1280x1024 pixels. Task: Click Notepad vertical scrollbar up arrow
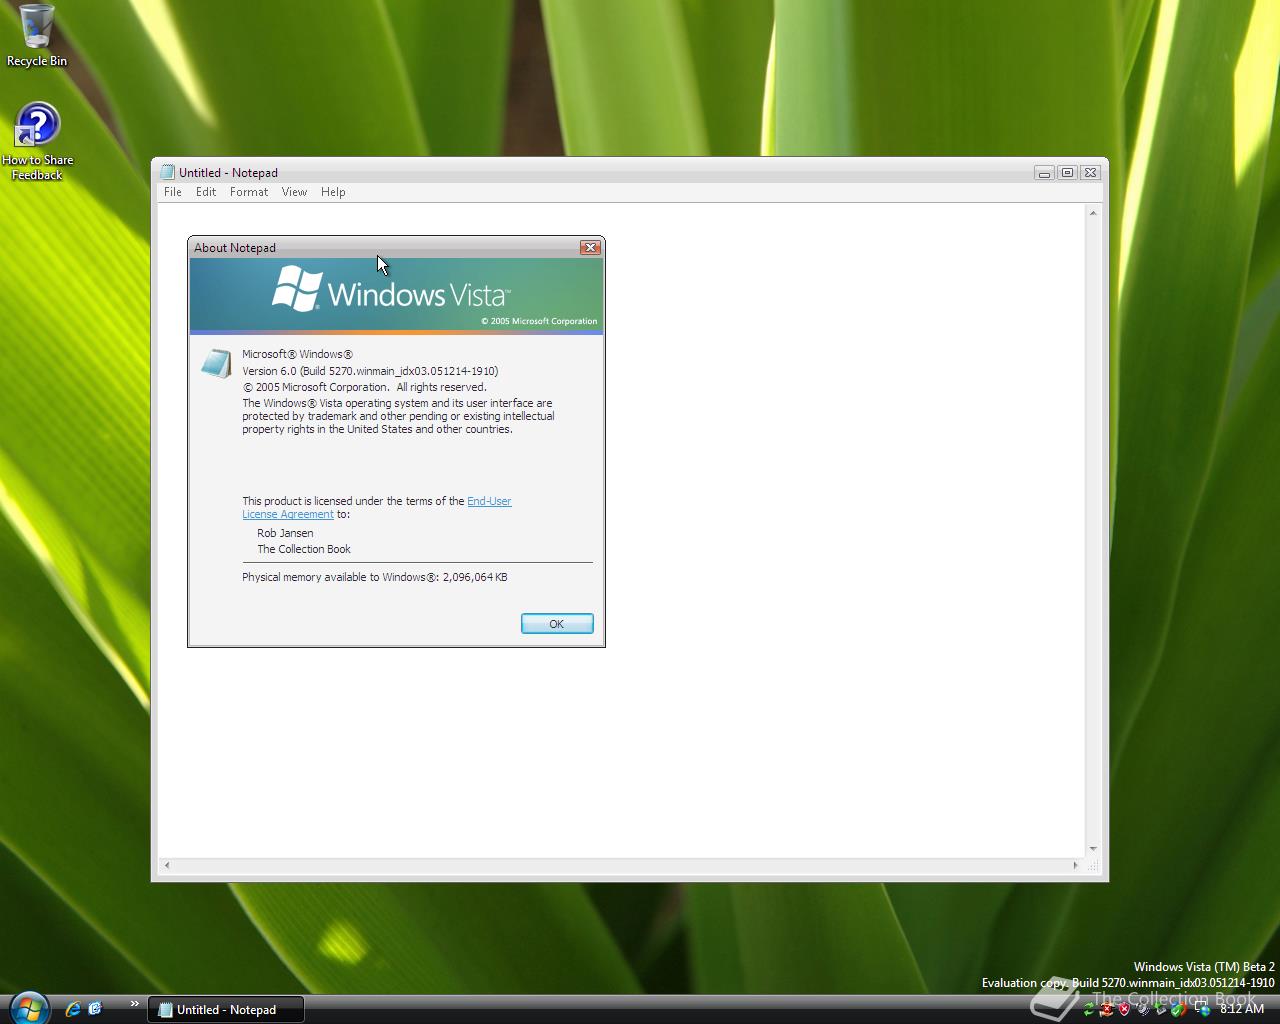pyautogui.click(x=1092, y=213)
